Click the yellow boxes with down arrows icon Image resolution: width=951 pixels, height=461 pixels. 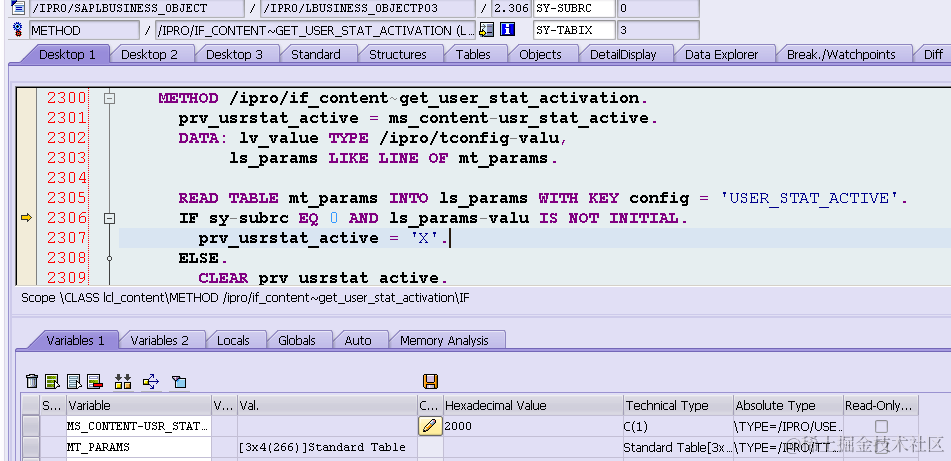123,382
